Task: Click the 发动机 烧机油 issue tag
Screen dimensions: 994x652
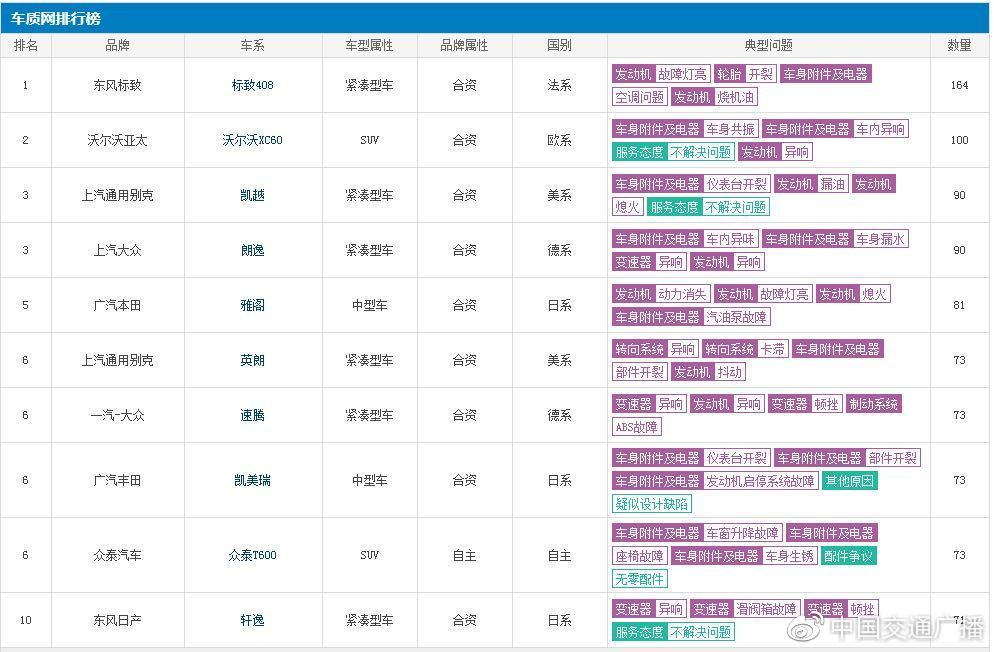Action: point(714,97)
